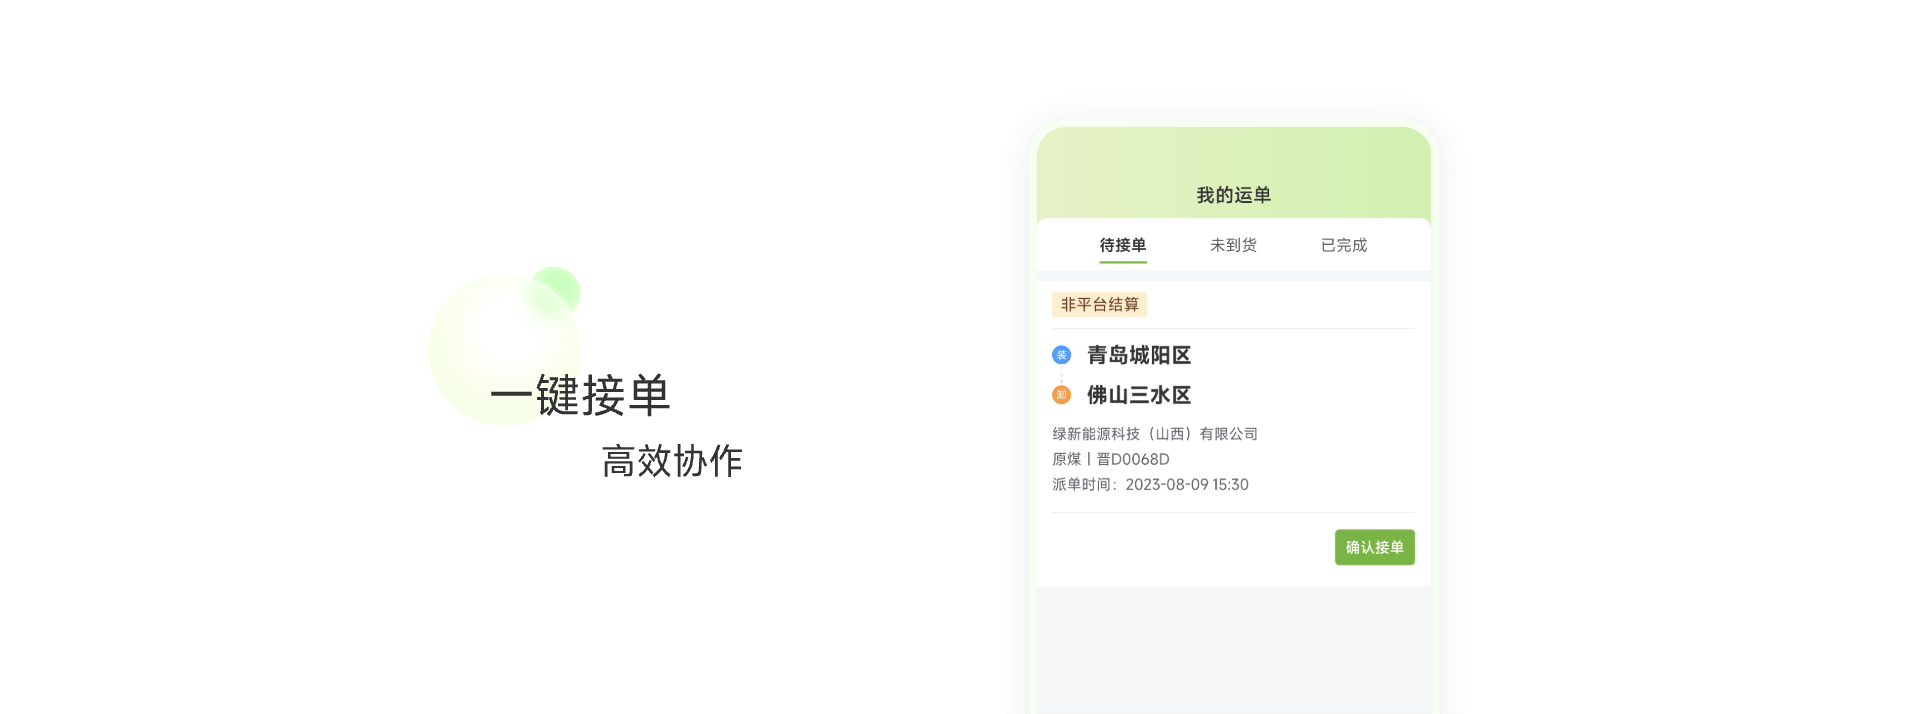Image resolution: width=1920 pixels, height=714 pixels.
Task: Click the empty gray area below the order card
Action: pos(1233,650)
